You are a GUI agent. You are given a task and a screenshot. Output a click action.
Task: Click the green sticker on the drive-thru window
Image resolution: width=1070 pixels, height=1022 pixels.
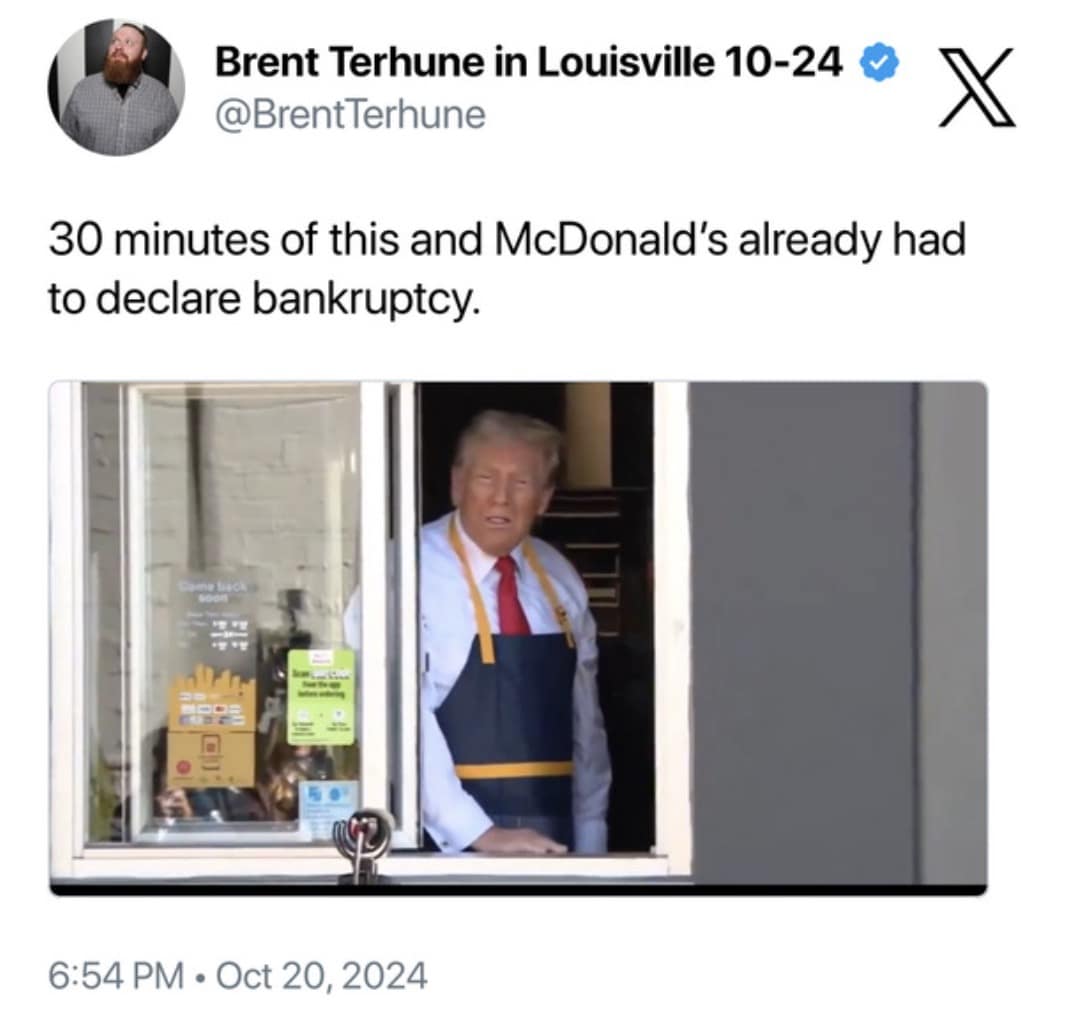(x=322, y=697)
